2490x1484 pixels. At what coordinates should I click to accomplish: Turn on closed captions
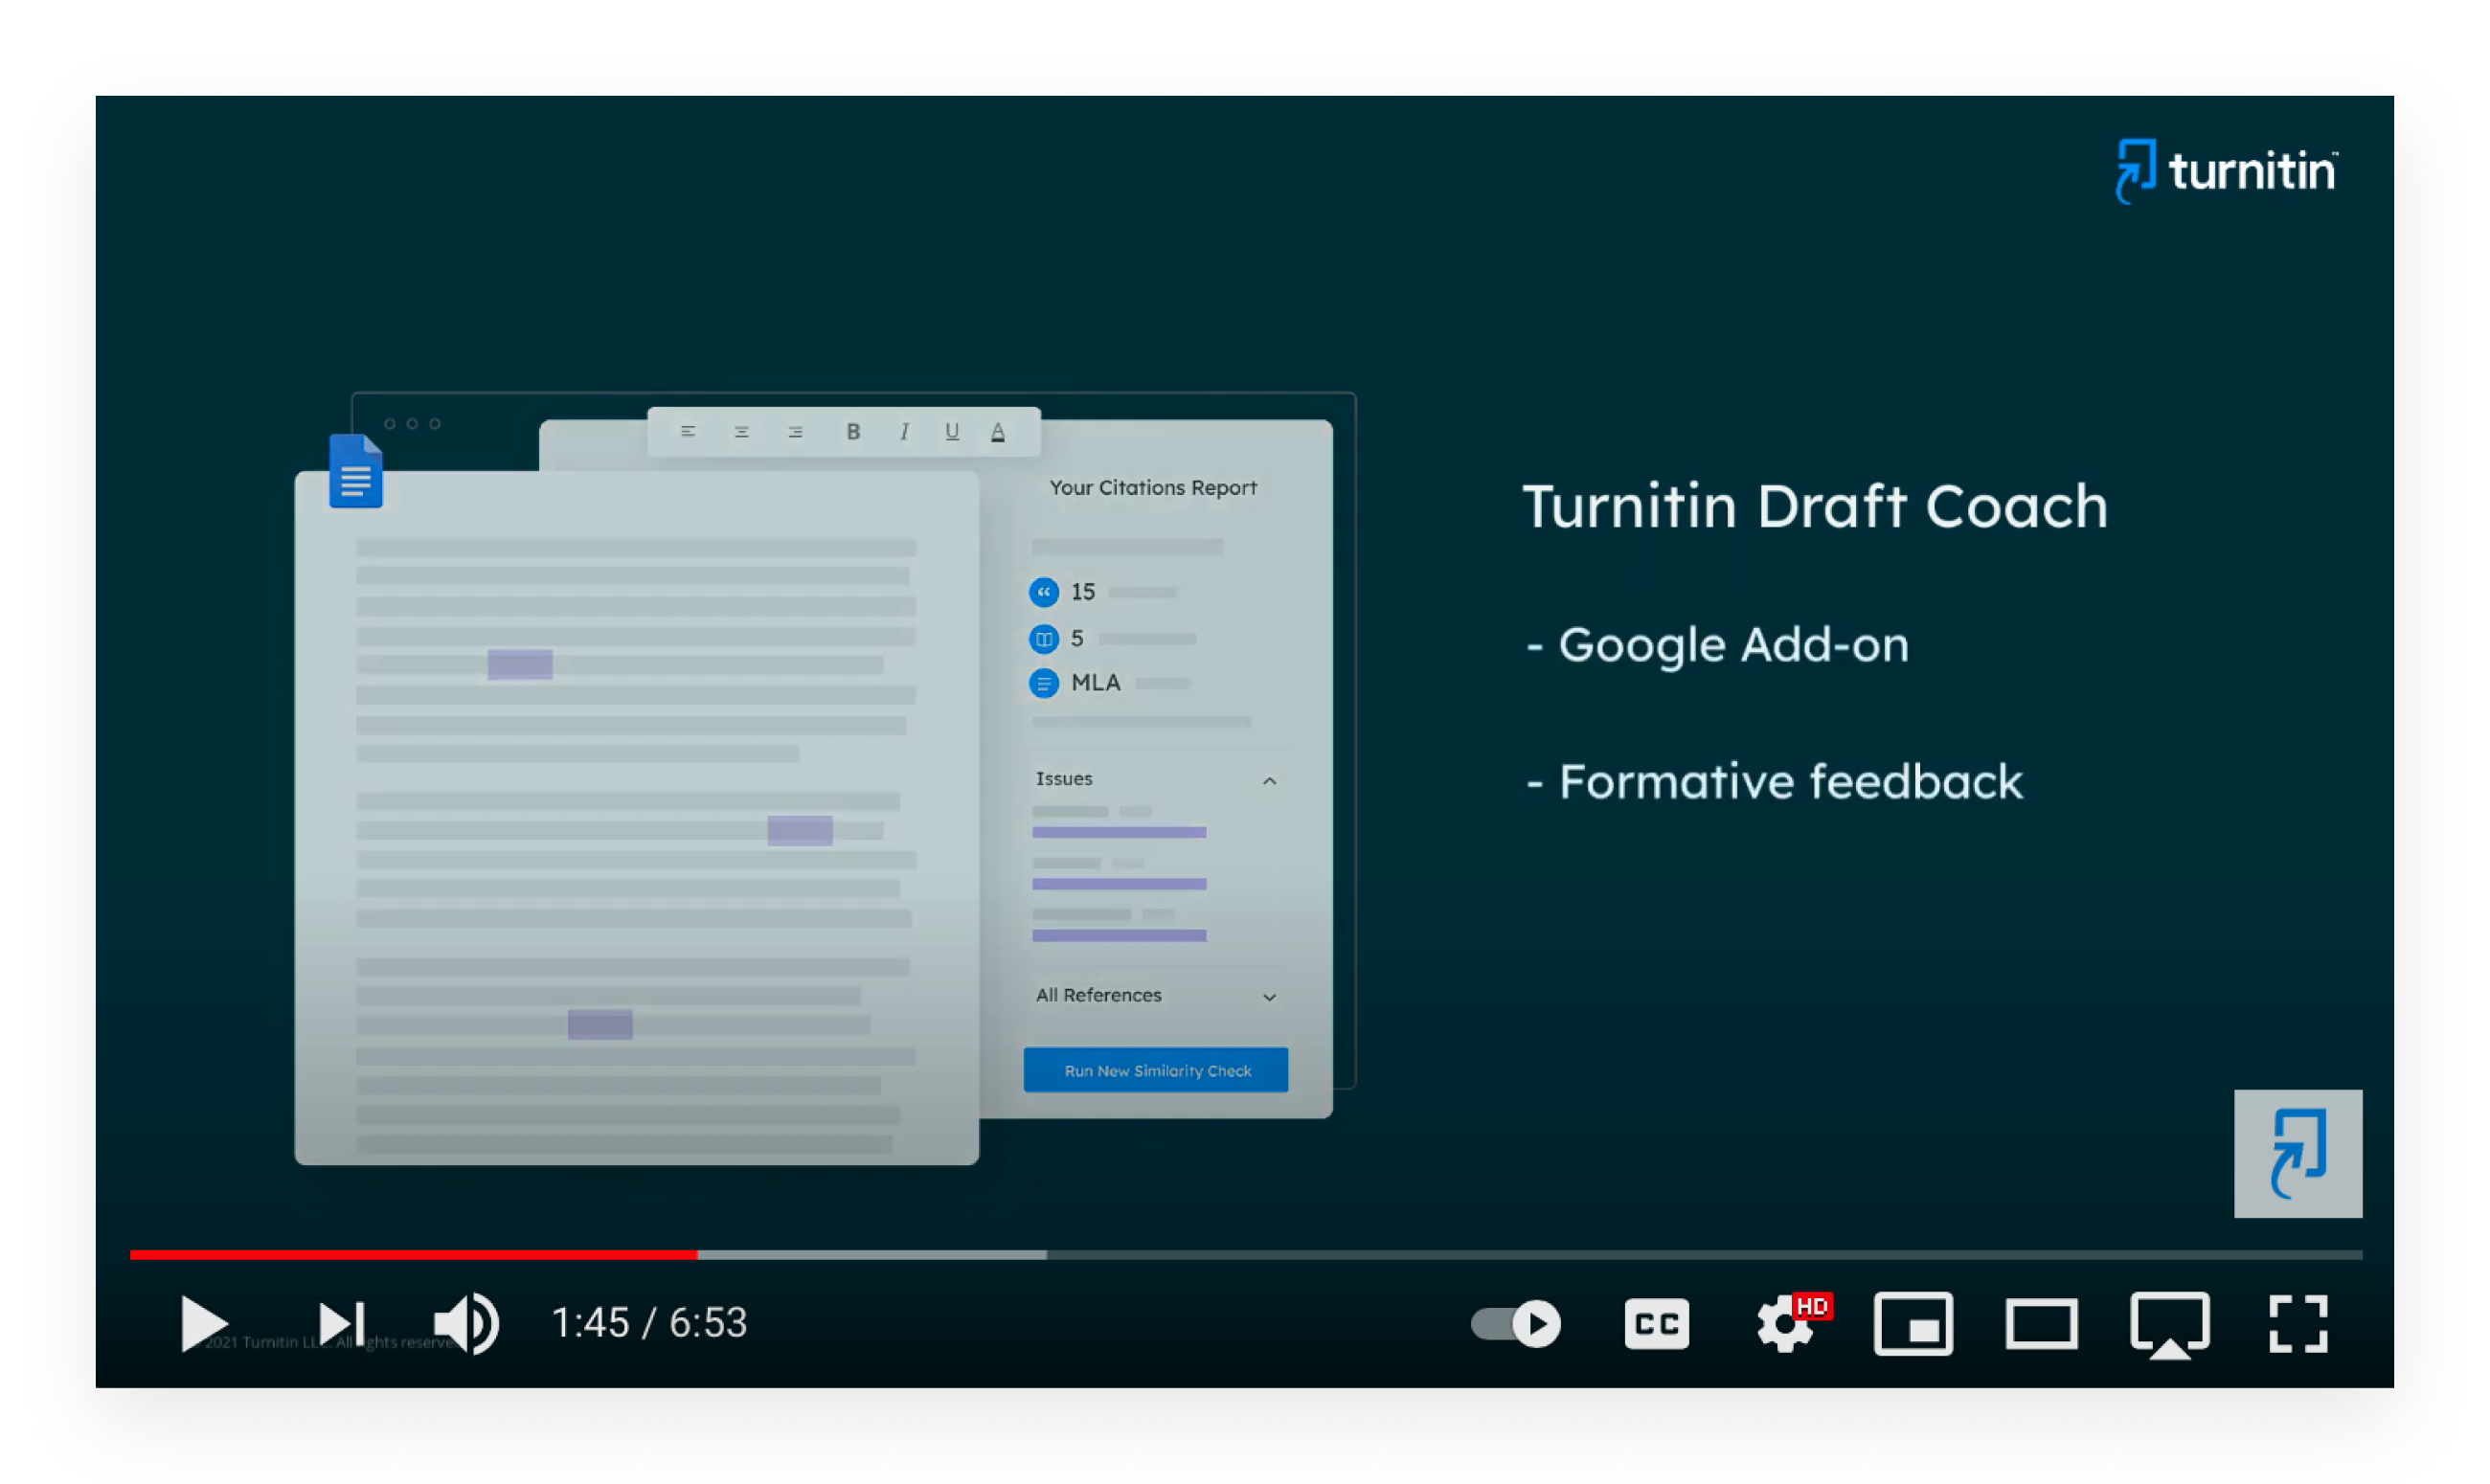(1656, 1323)
